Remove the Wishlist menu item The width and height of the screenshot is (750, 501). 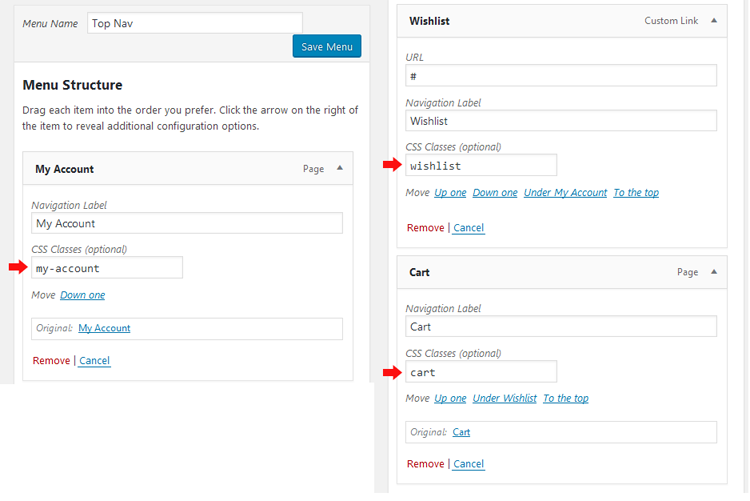tap(425, 228)
